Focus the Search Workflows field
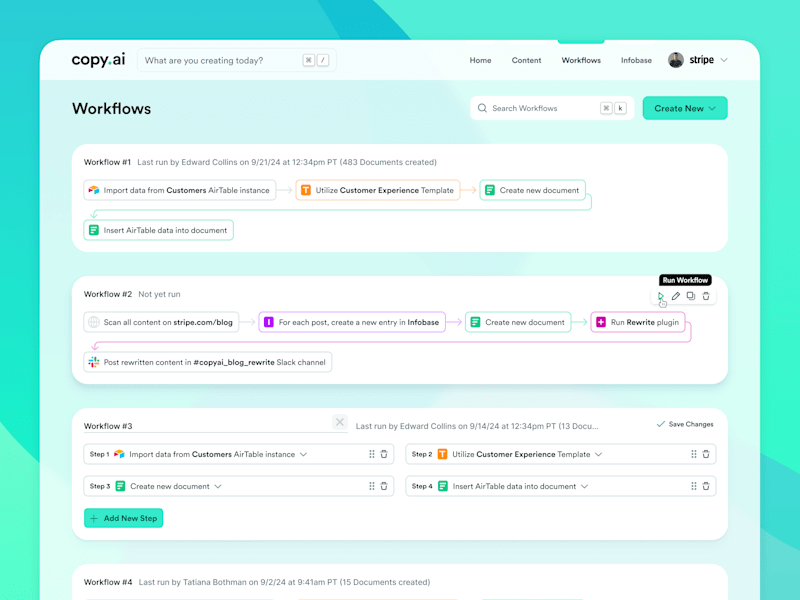The height and width of the screenshot is (600, 800). [552, 108]
